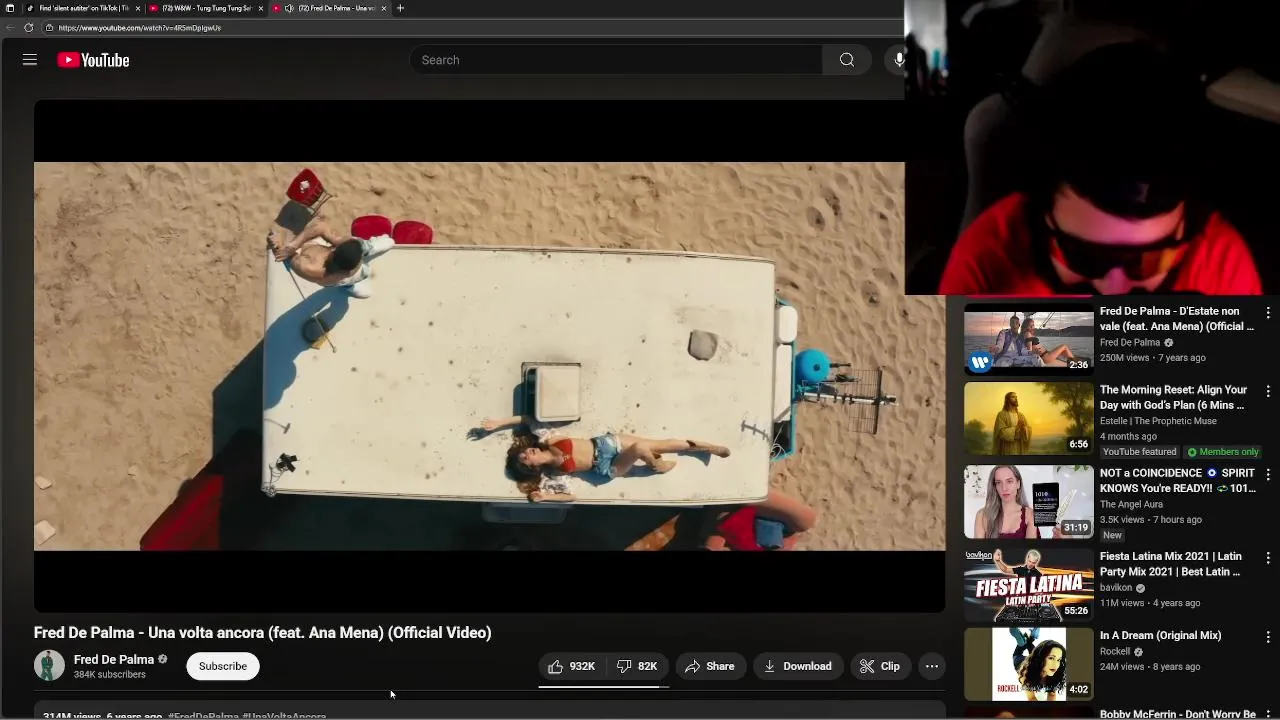Click the 'YouTube featured' label
The image size is (1280, 720).
(1140, 452)
